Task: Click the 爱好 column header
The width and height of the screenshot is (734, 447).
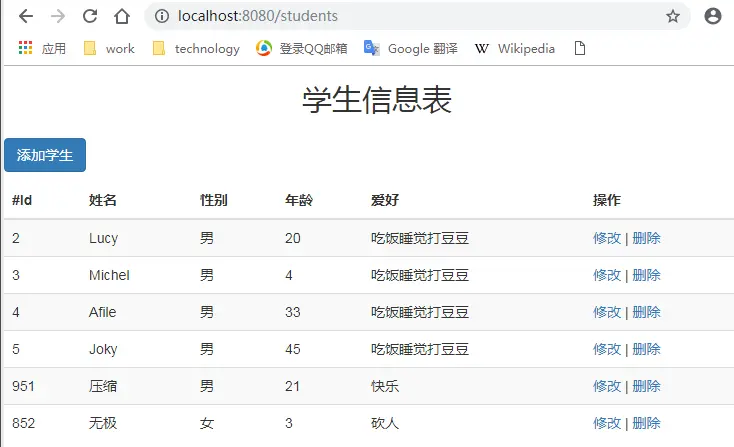Action: (x=385, y=200)
